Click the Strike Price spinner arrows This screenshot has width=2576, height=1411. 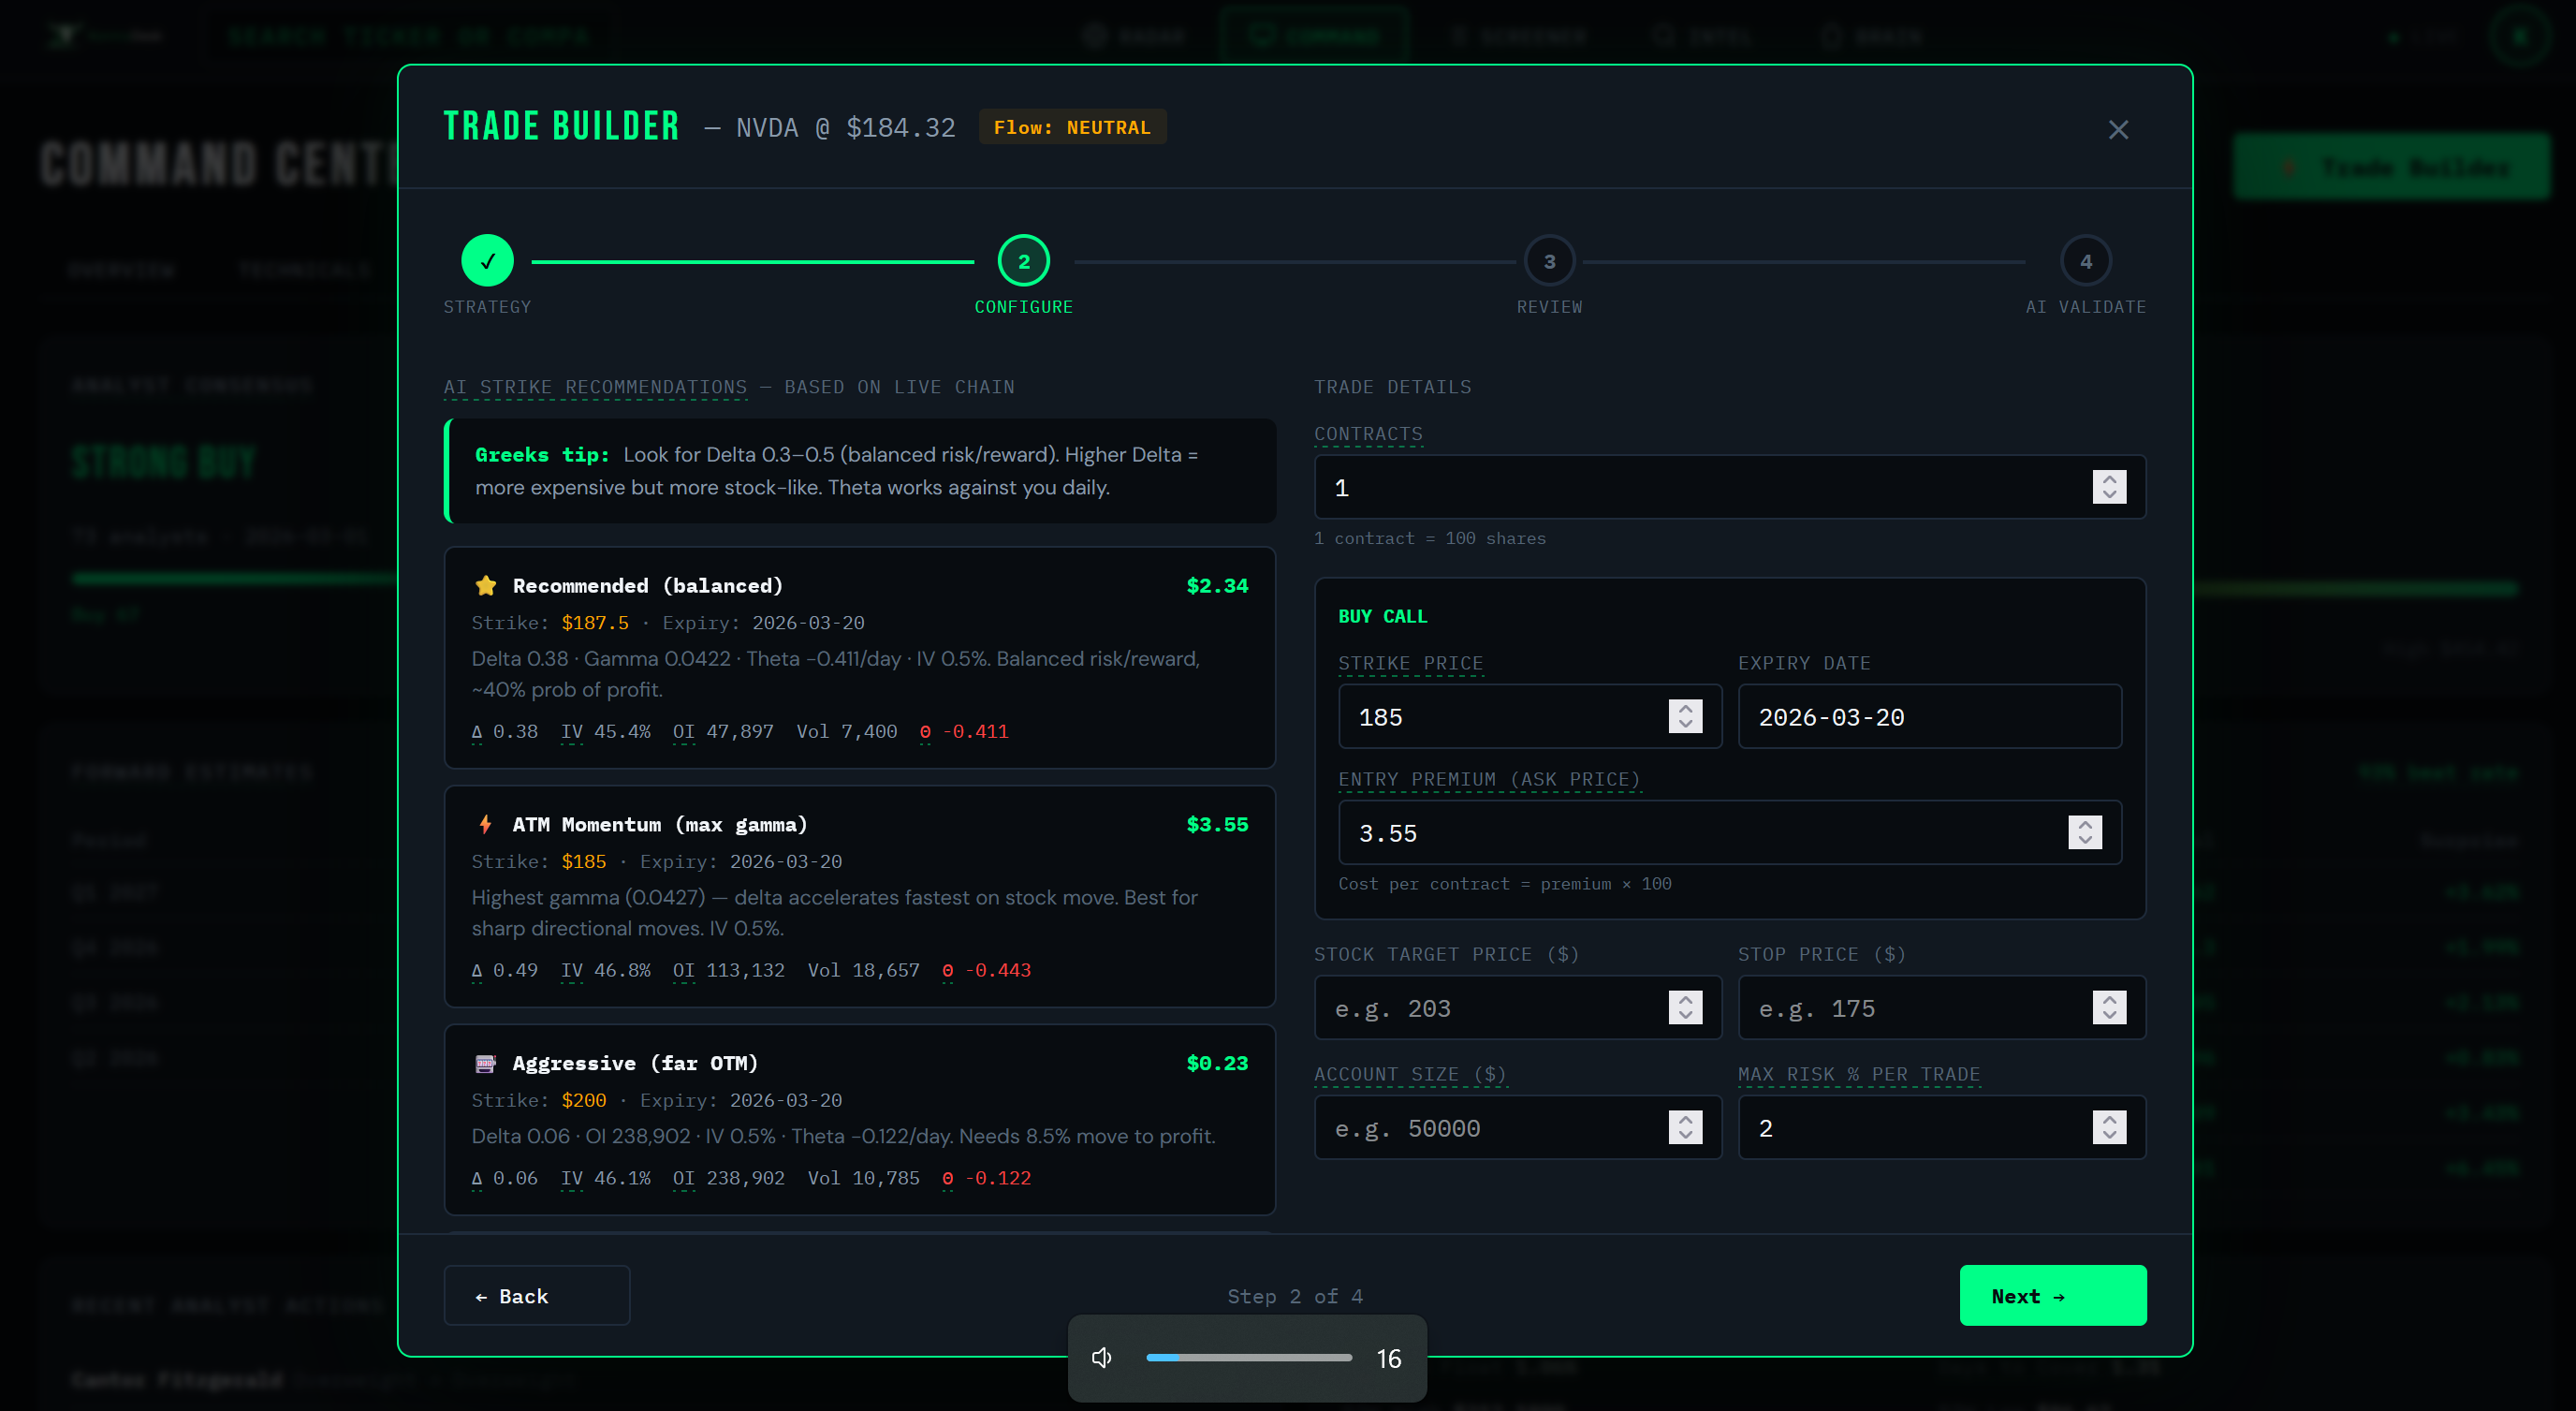coord(1685,716)
